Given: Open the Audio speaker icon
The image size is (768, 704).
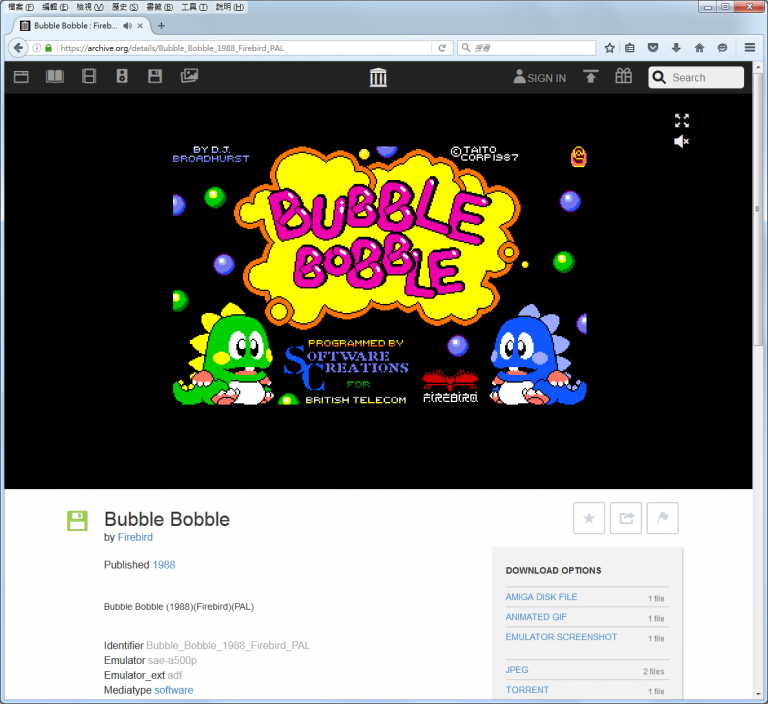Looking at the screenshot, I should coord(122,76).
